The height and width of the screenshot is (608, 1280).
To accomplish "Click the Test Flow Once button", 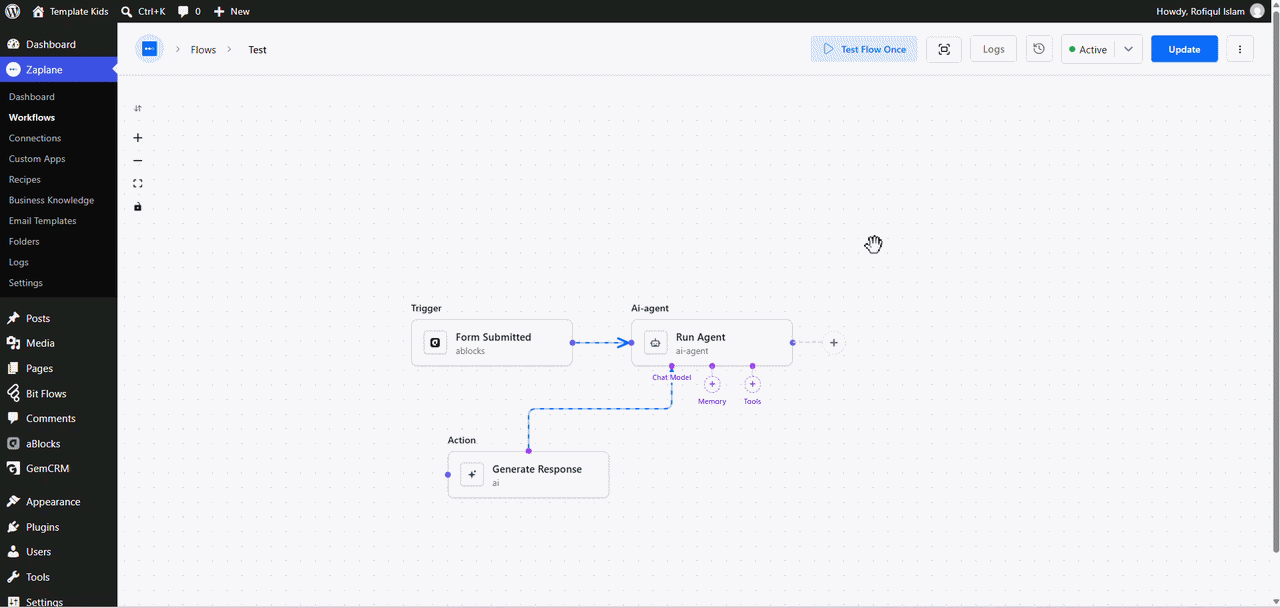I will click(x=864, y=49).
